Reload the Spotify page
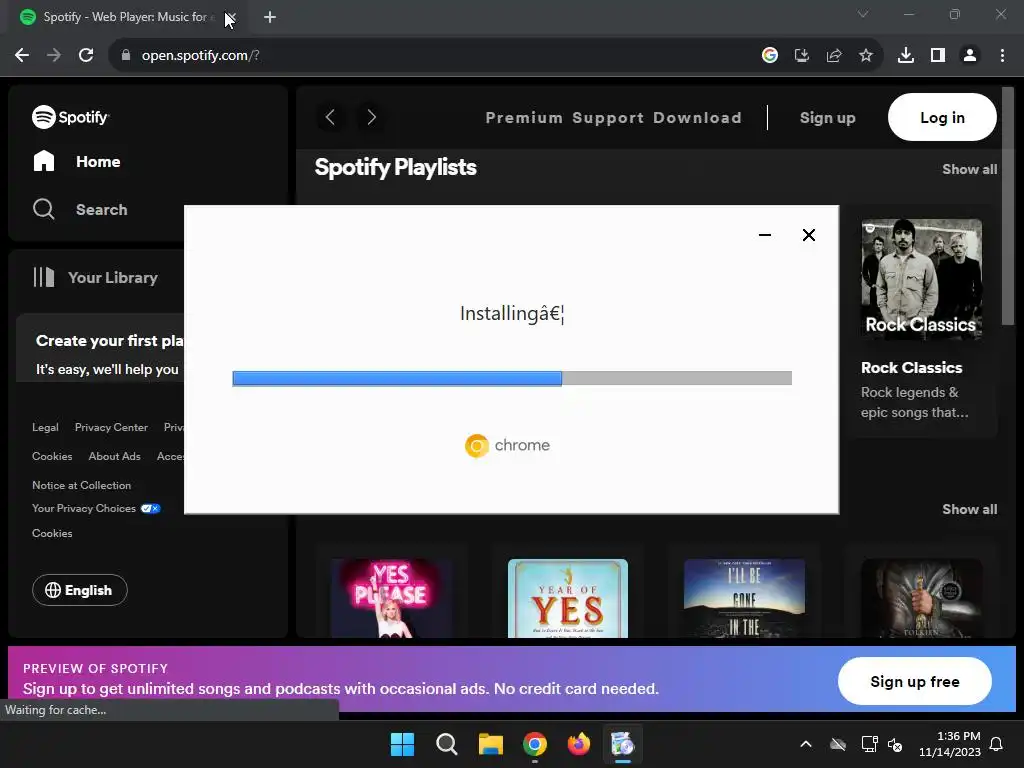This screenshot has width=1024, height=768. (86, 56)
